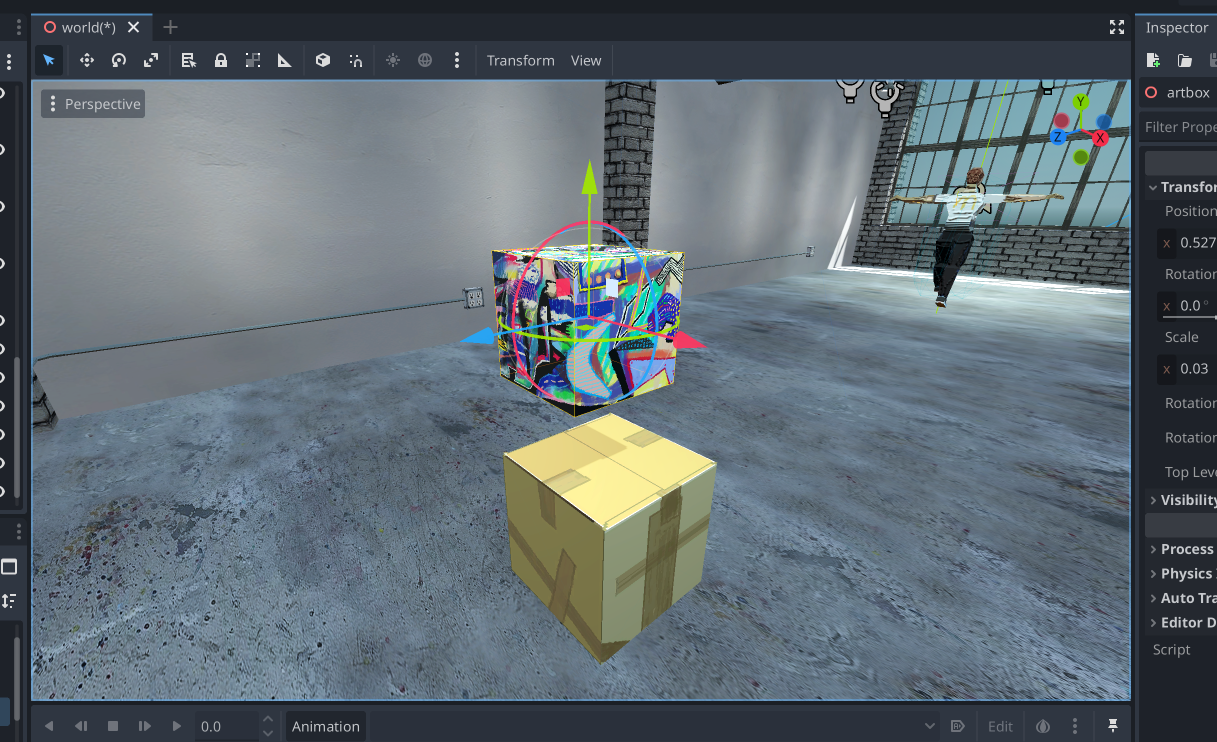
Task: Play animation from current position
Action: [177, 726]
